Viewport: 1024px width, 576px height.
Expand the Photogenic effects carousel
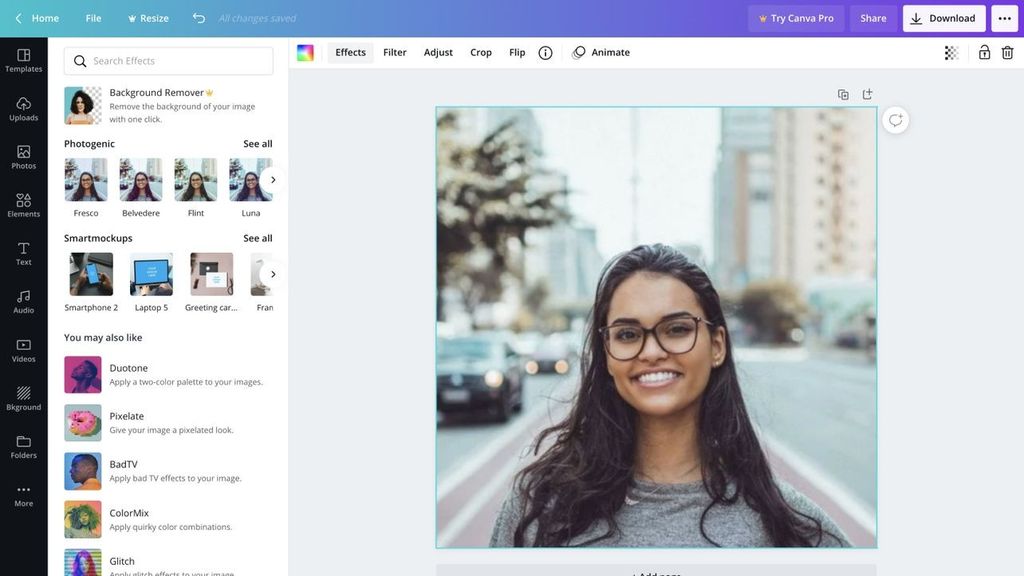(x=271, y=177)
